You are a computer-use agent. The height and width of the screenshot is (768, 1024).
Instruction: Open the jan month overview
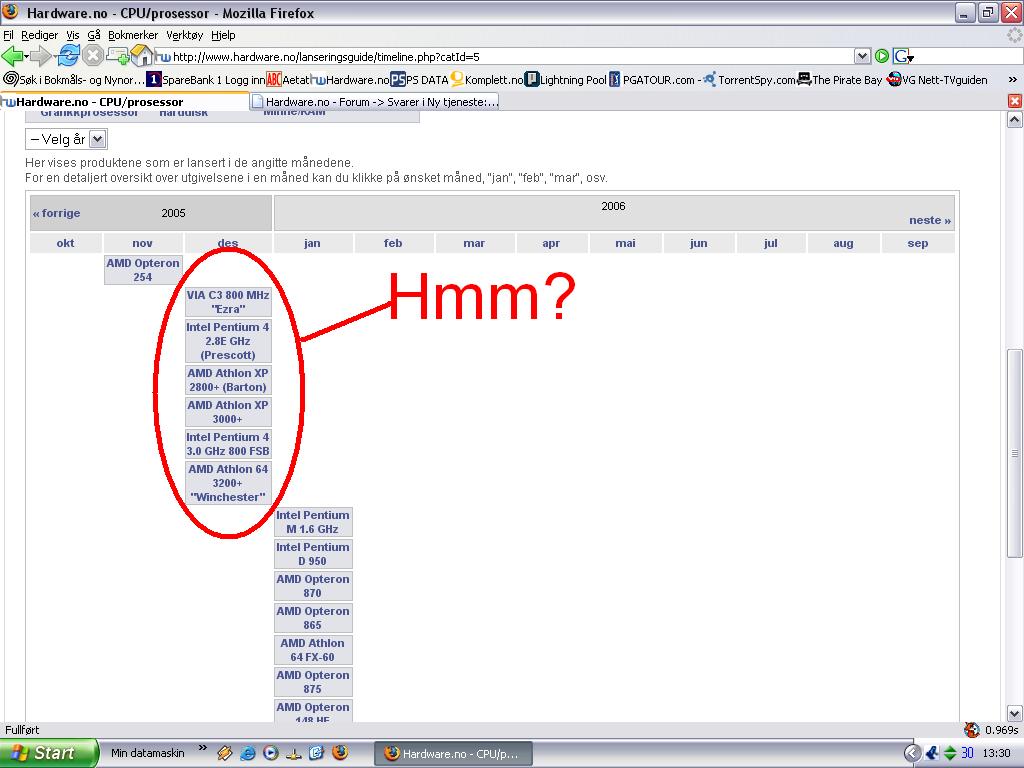312,243
